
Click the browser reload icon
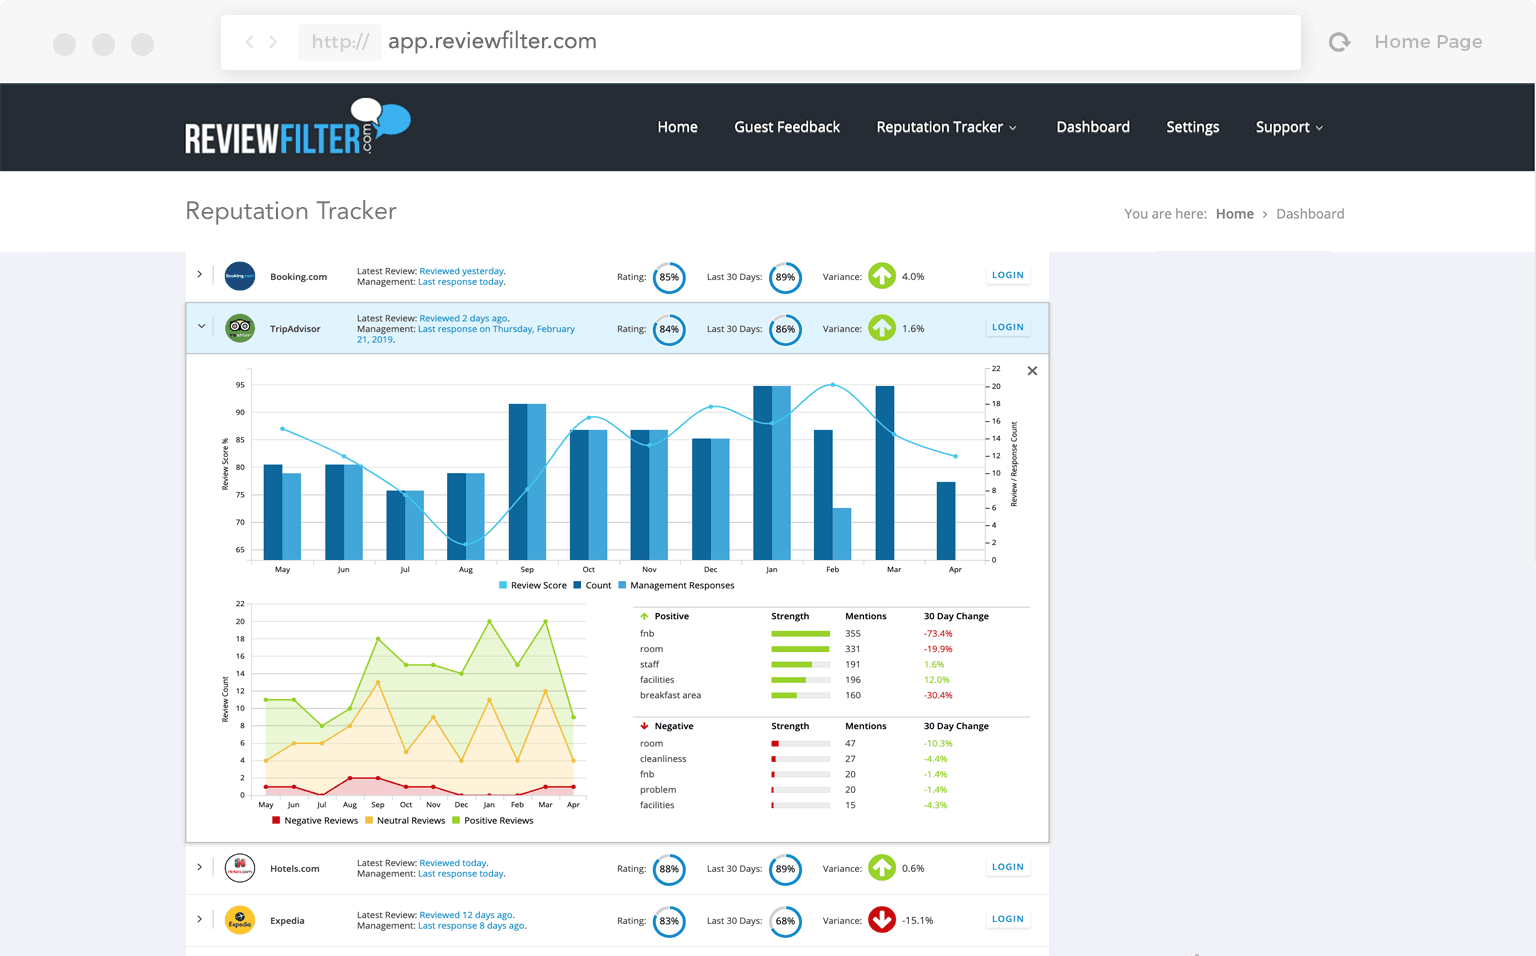1339,42
